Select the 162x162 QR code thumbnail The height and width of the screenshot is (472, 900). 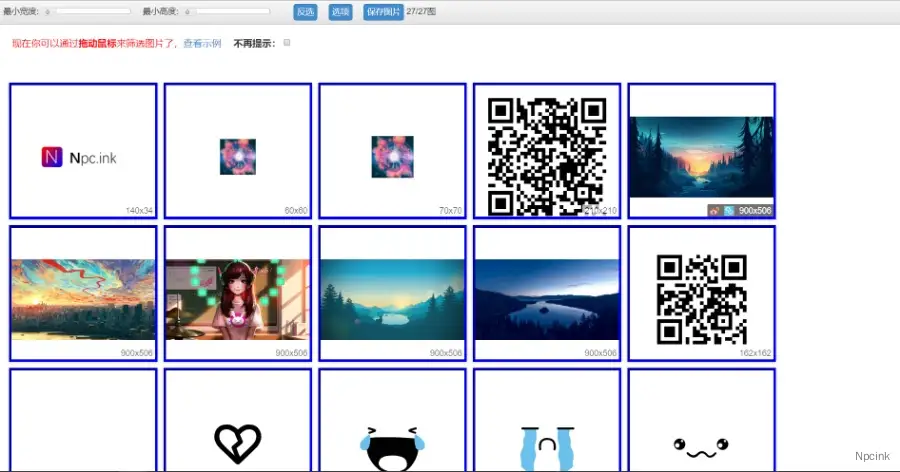coord(701,293)
